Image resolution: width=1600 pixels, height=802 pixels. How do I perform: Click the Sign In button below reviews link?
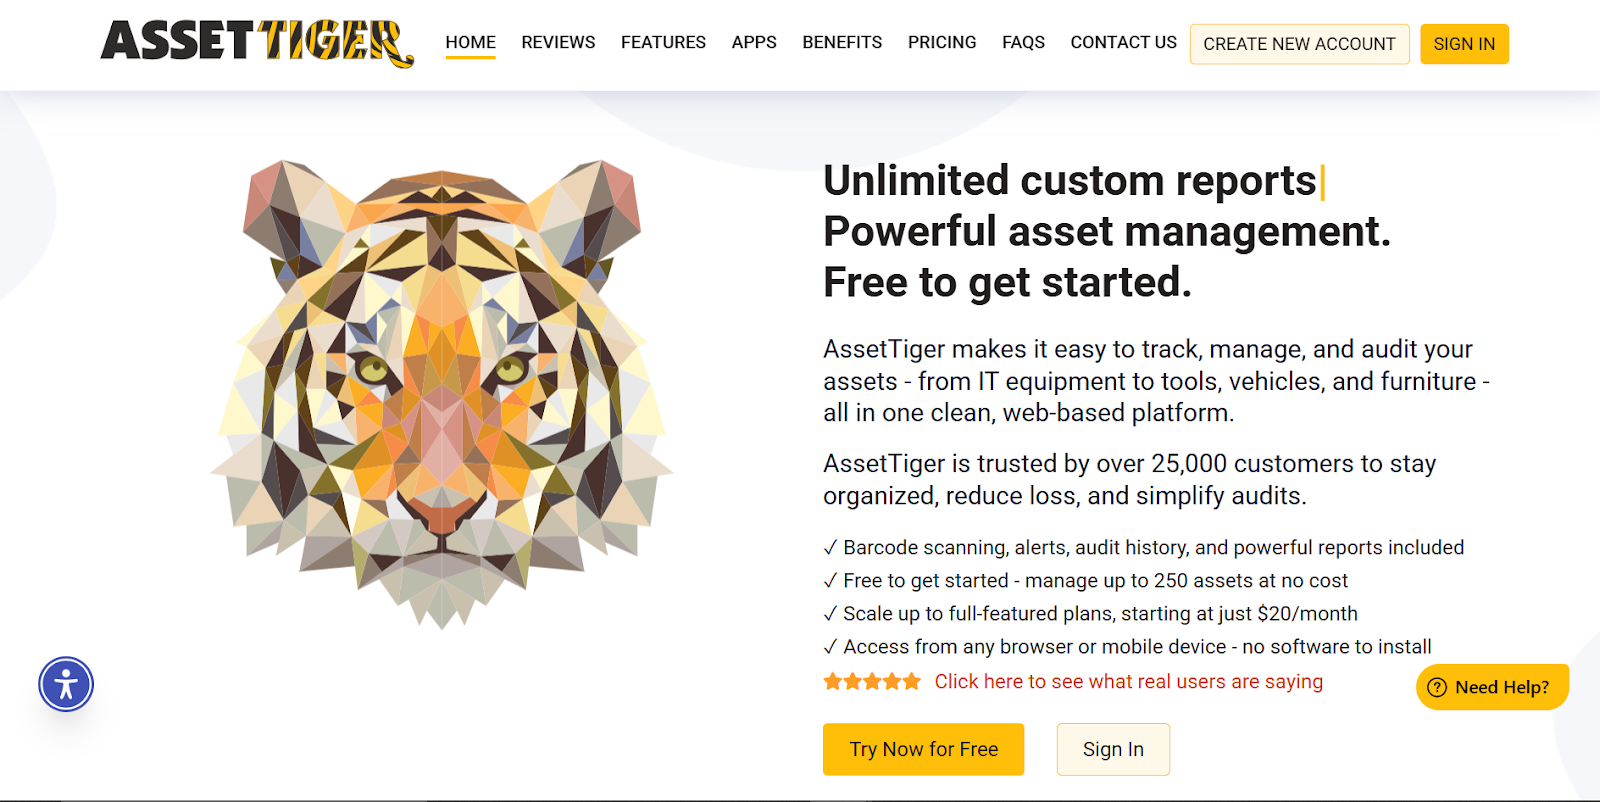click(x=1113, y=749)
